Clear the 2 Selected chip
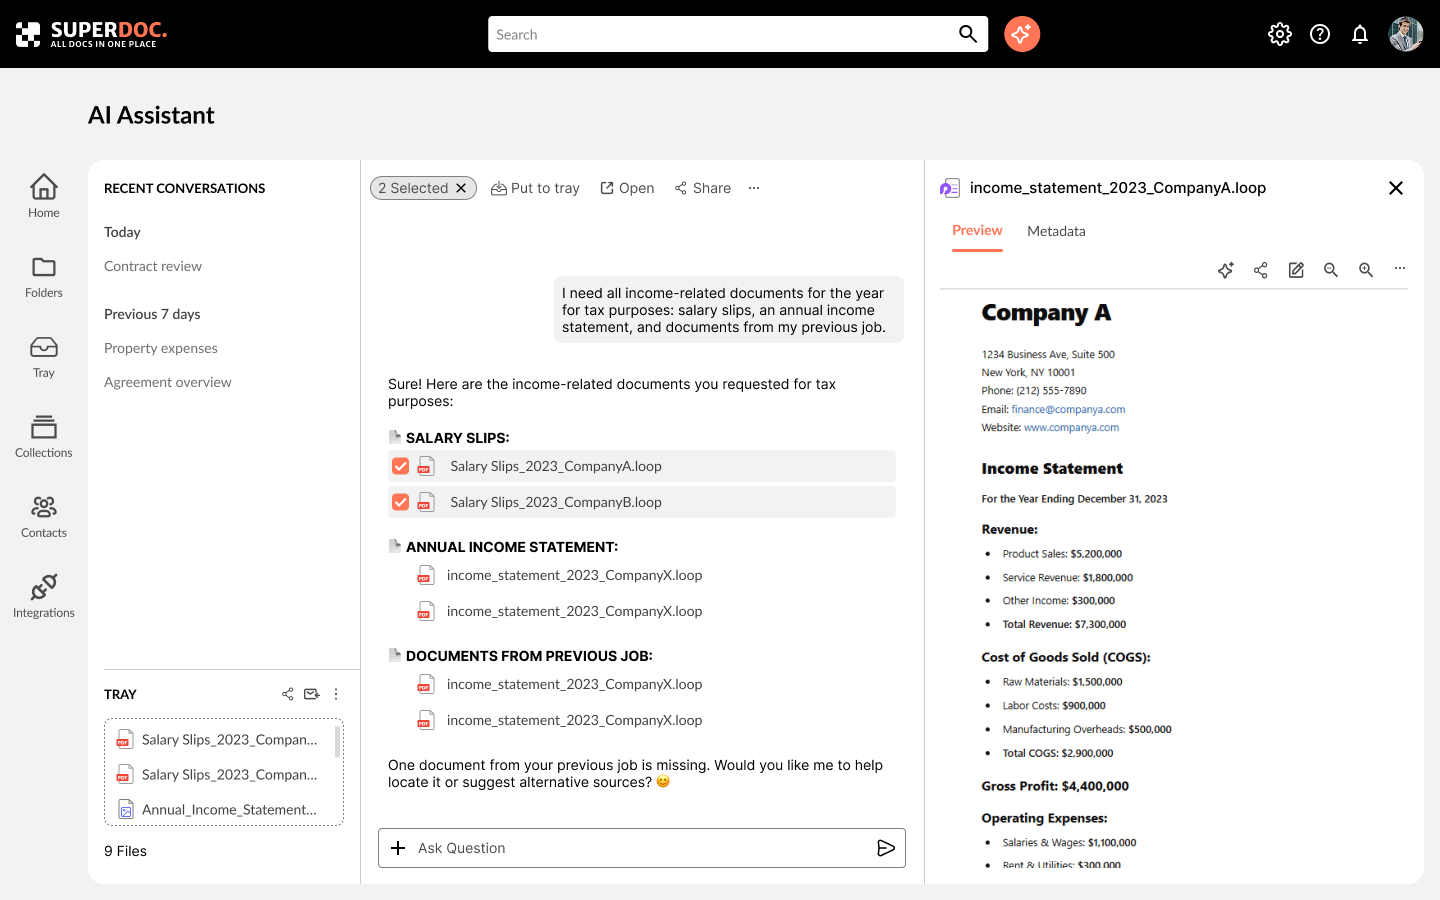 tap(461, 188)
